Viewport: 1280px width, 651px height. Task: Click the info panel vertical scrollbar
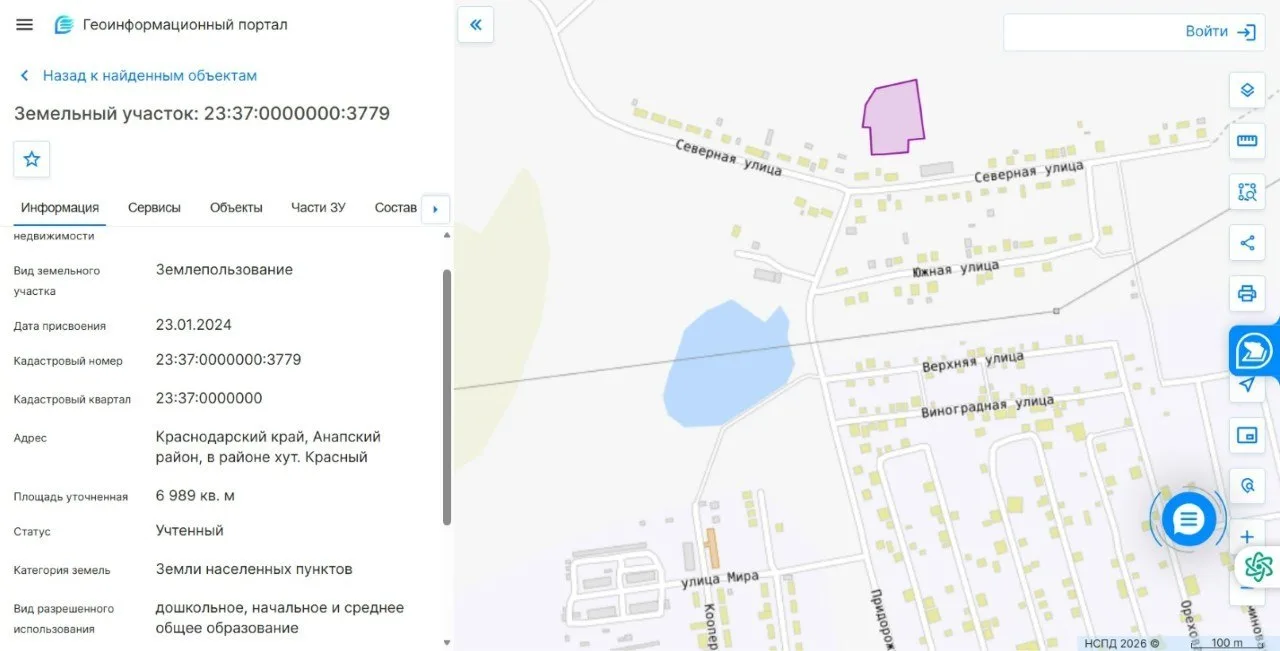point(447,397)
